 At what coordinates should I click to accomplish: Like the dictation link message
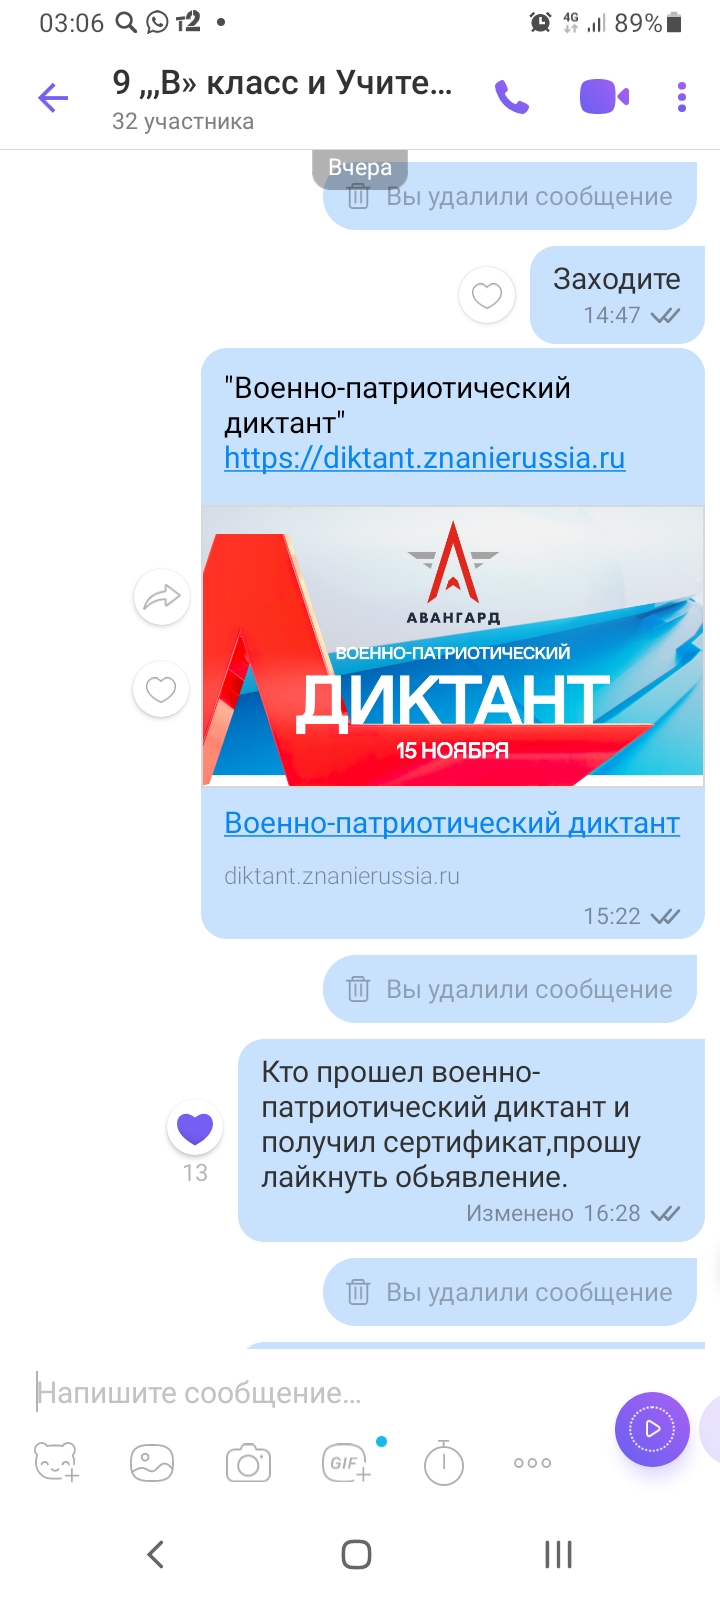161,689
